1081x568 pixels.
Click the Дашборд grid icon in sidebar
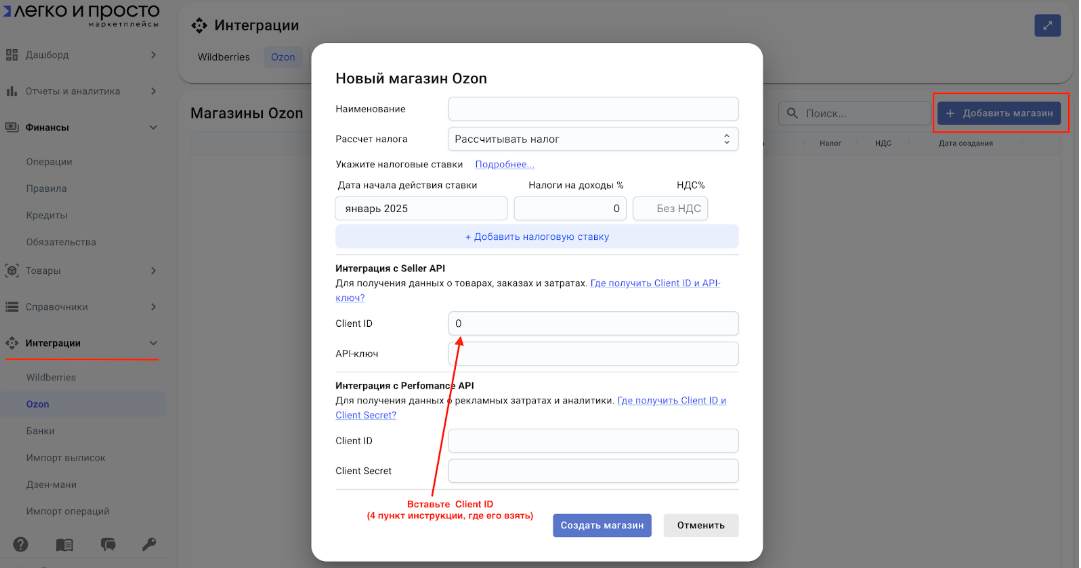[12, 54]
